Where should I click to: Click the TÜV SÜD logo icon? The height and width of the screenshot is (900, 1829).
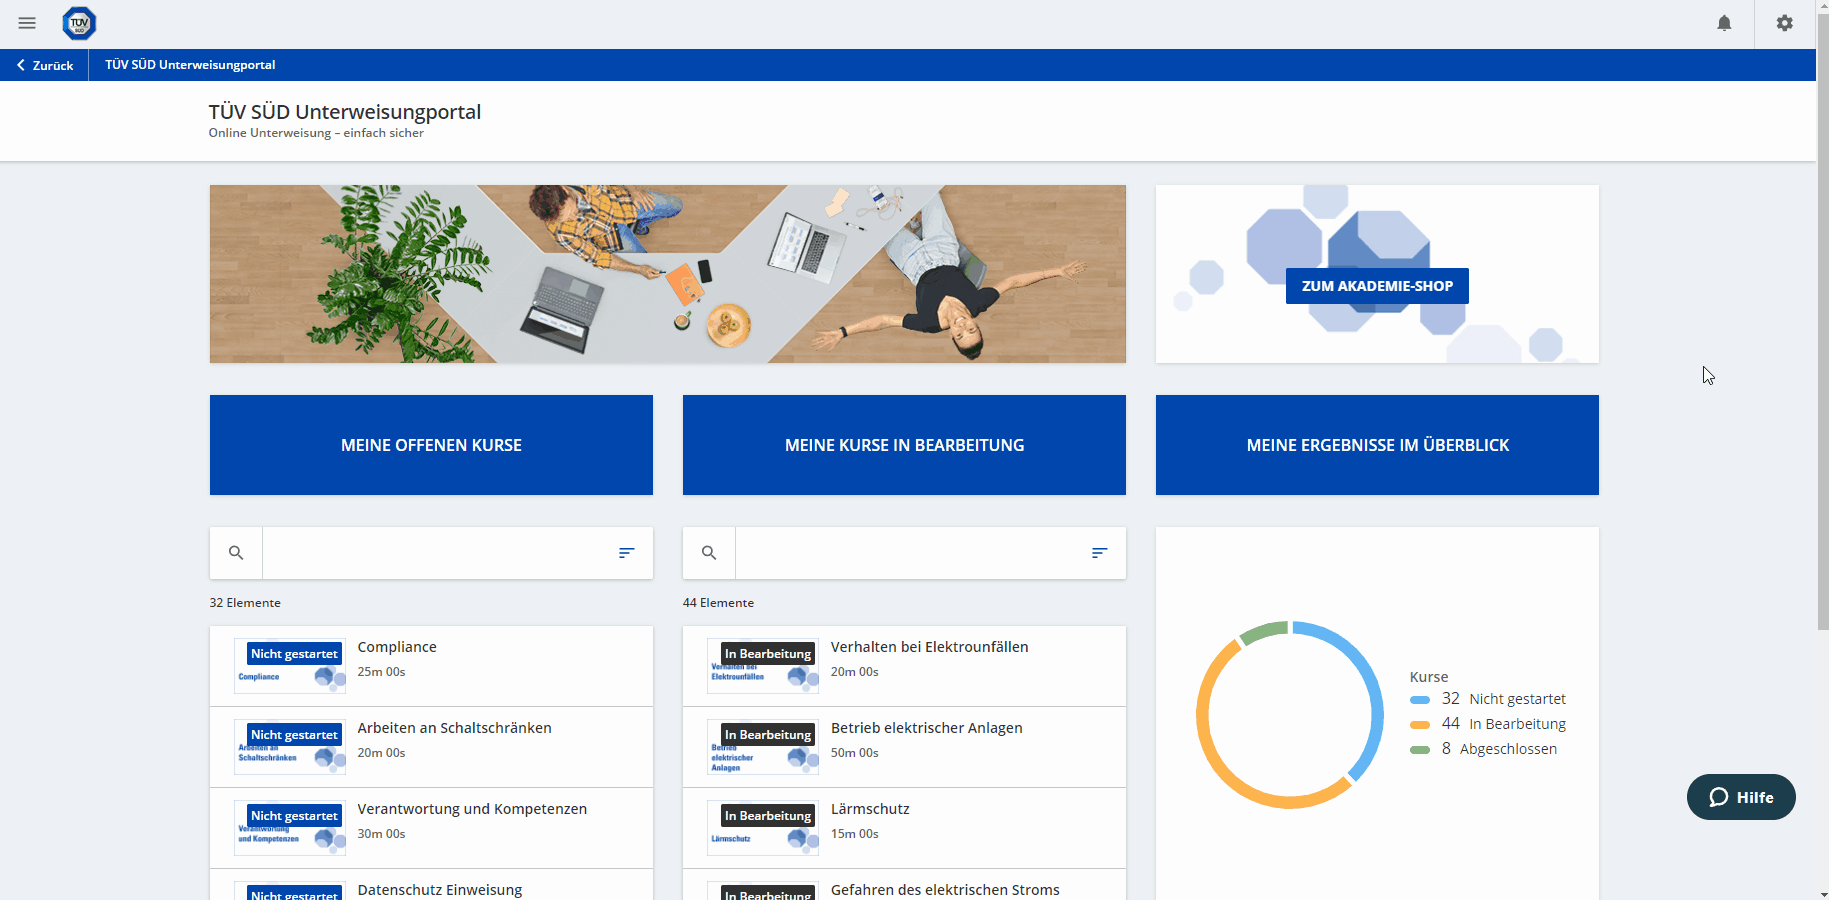79,23
